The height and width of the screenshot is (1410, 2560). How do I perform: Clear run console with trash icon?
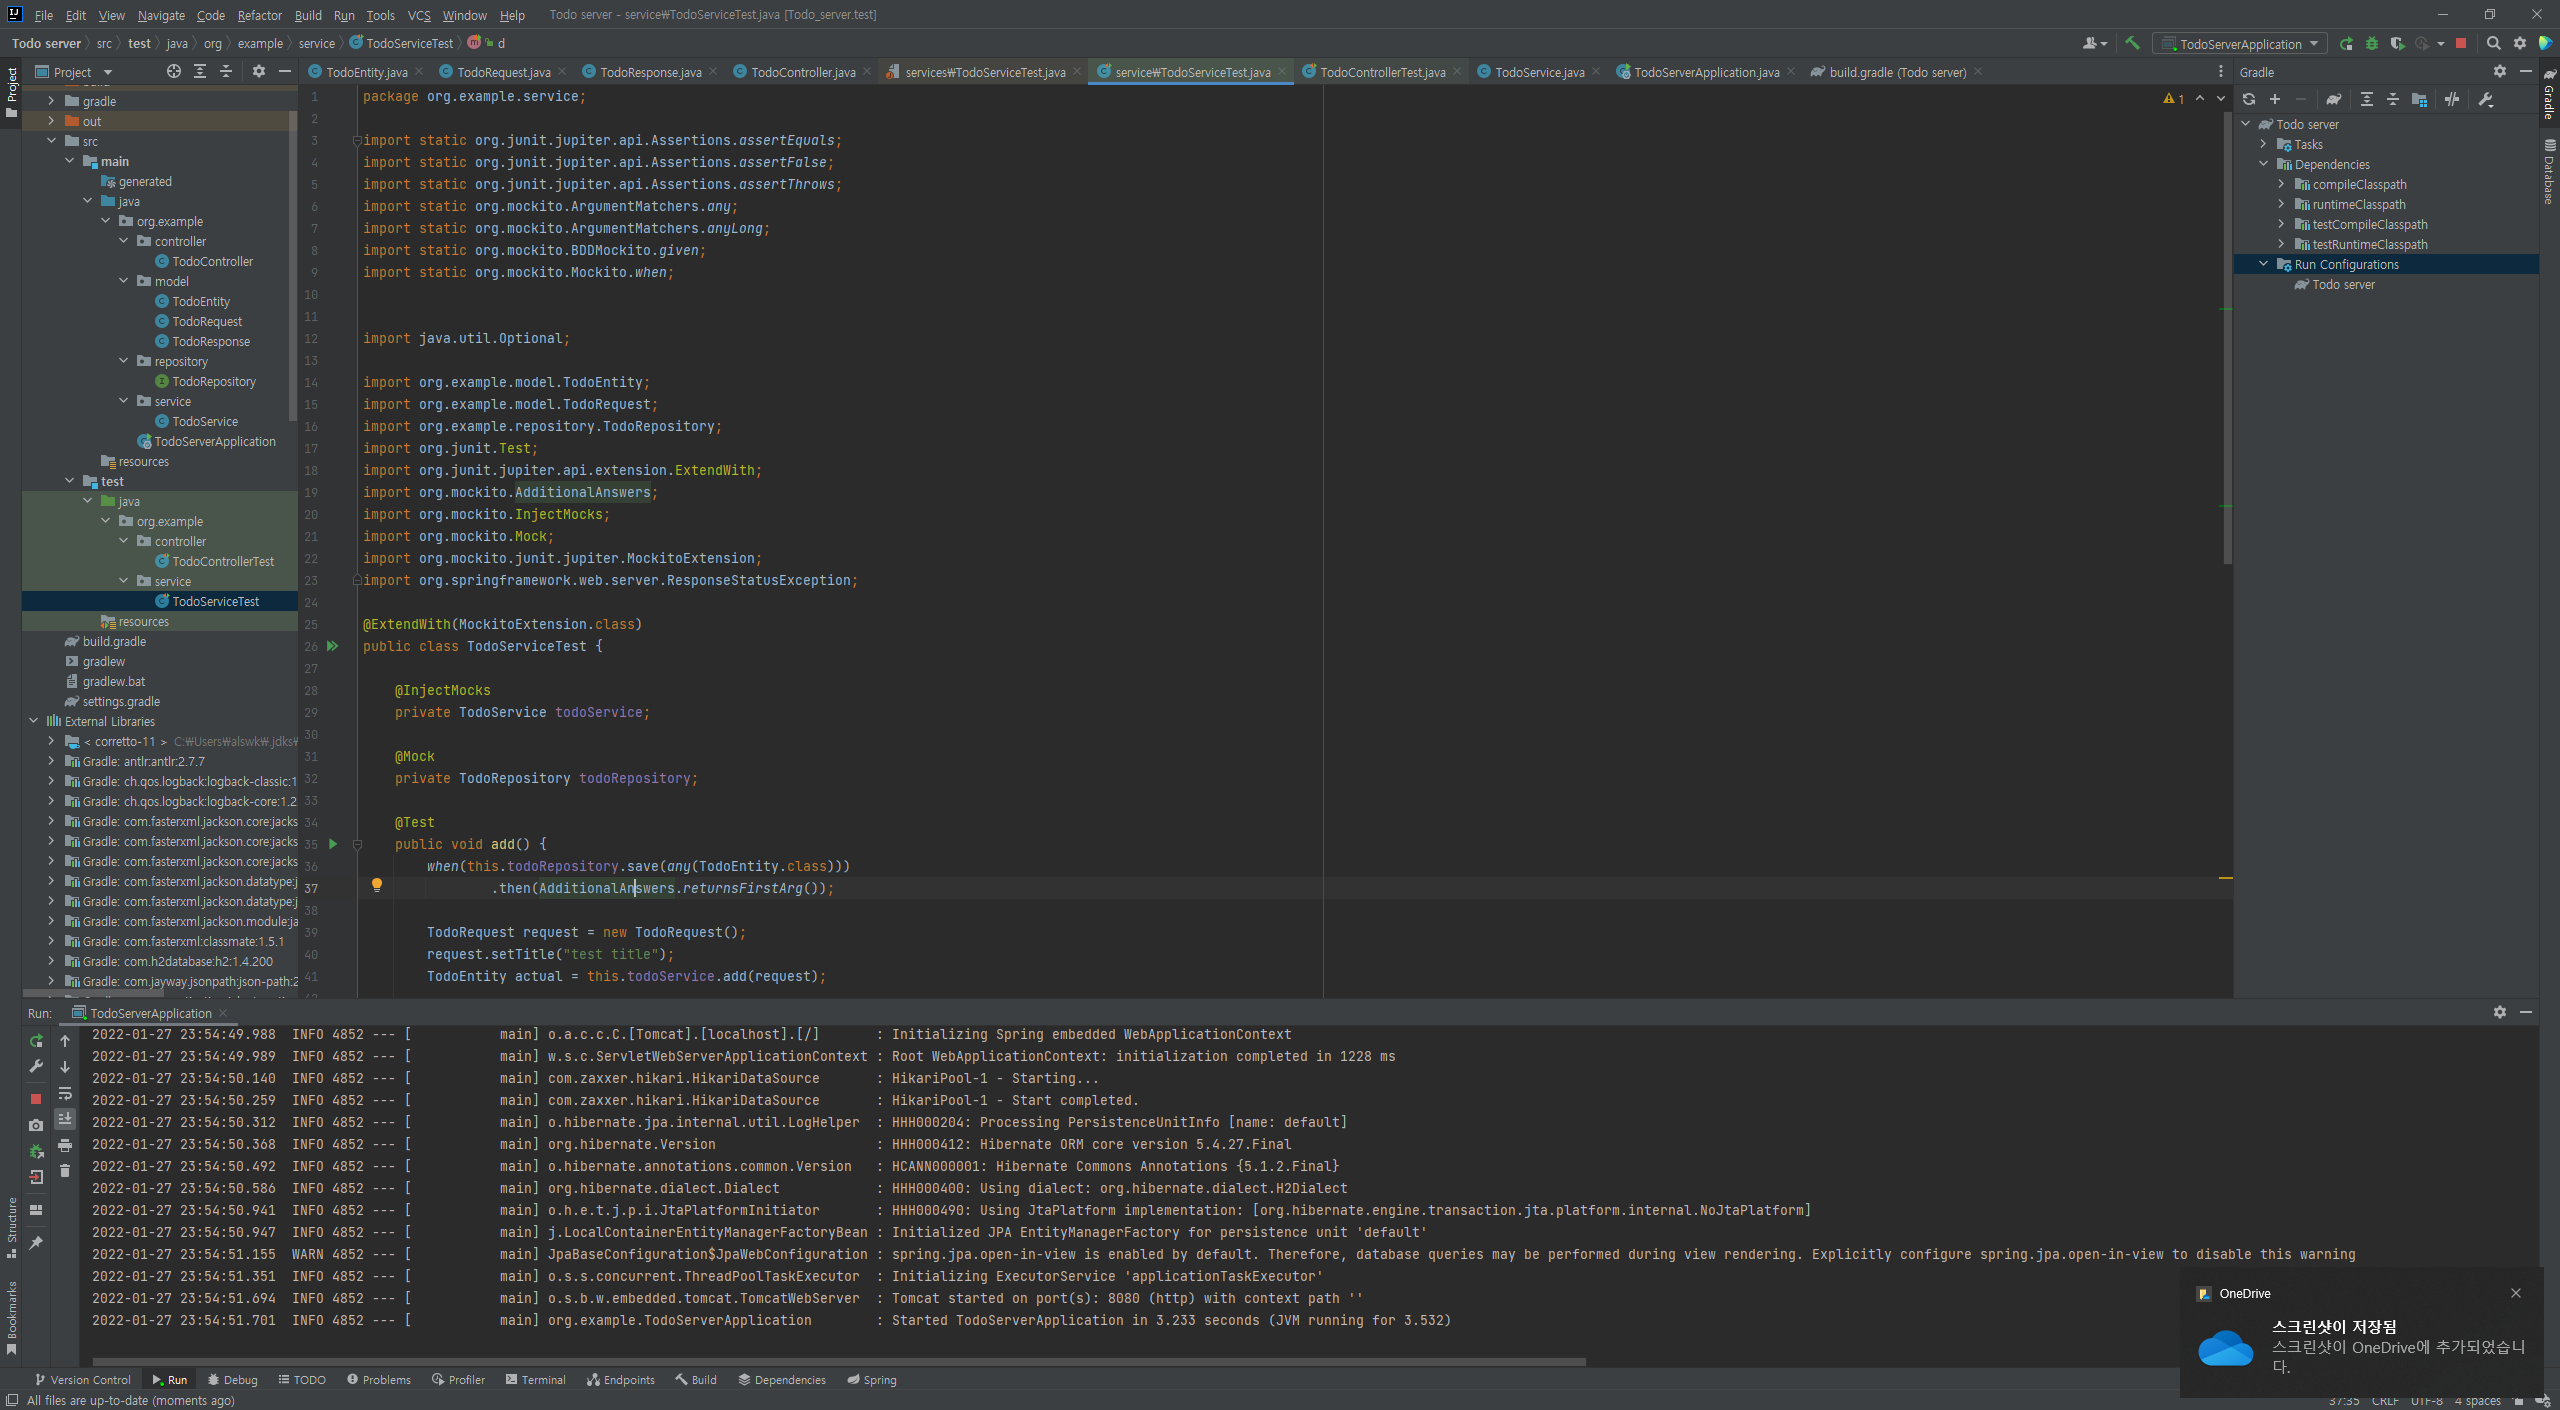click(x=65, y=1171)
